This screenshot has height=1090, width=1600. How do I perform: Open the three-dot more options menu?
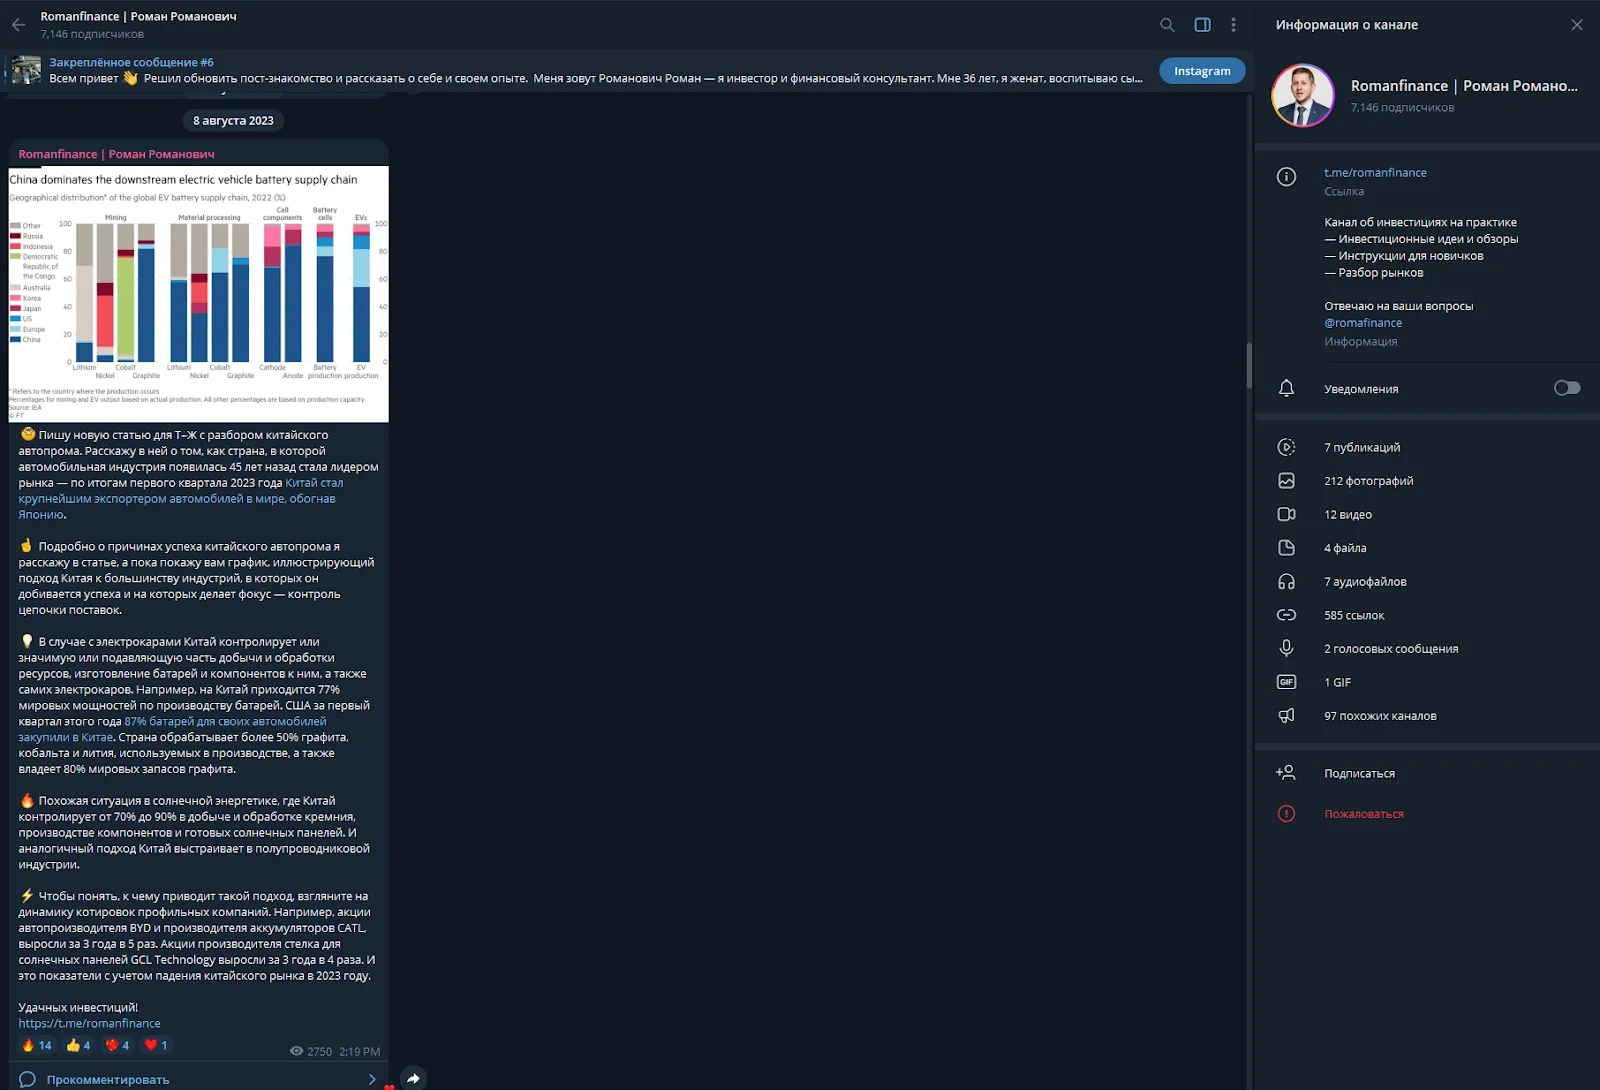(1233, 25)
